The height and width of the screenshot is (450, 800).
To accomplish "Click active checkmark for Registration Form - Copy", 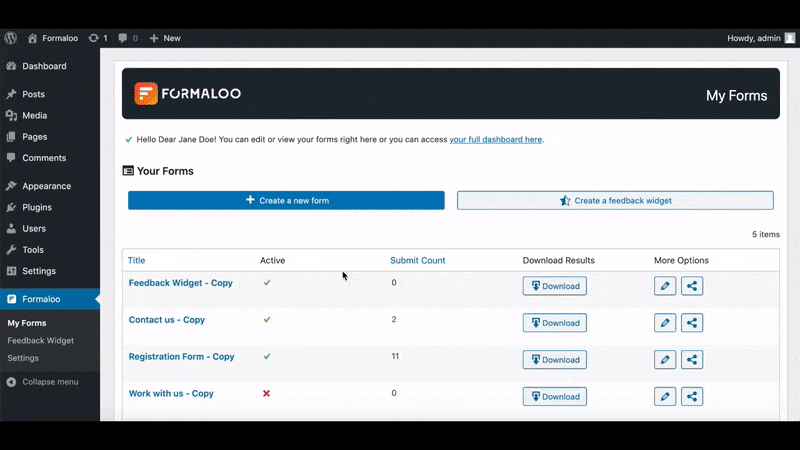I will pyautogui.click(x=267, y=356).
